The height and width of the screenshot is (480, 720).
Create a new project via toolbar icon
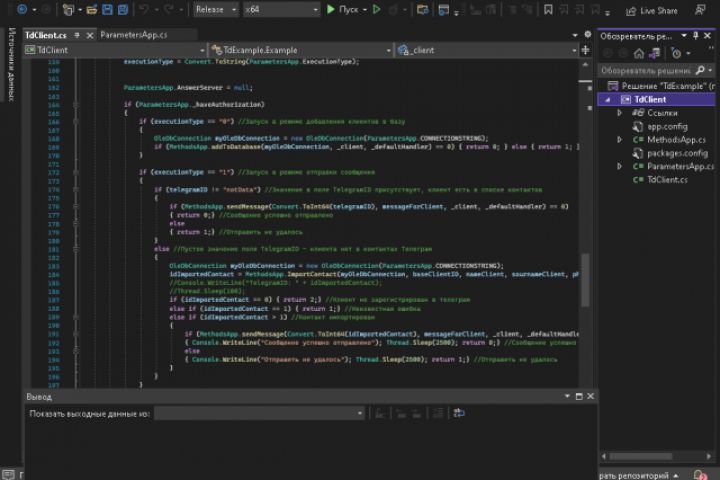coord(68,10)
